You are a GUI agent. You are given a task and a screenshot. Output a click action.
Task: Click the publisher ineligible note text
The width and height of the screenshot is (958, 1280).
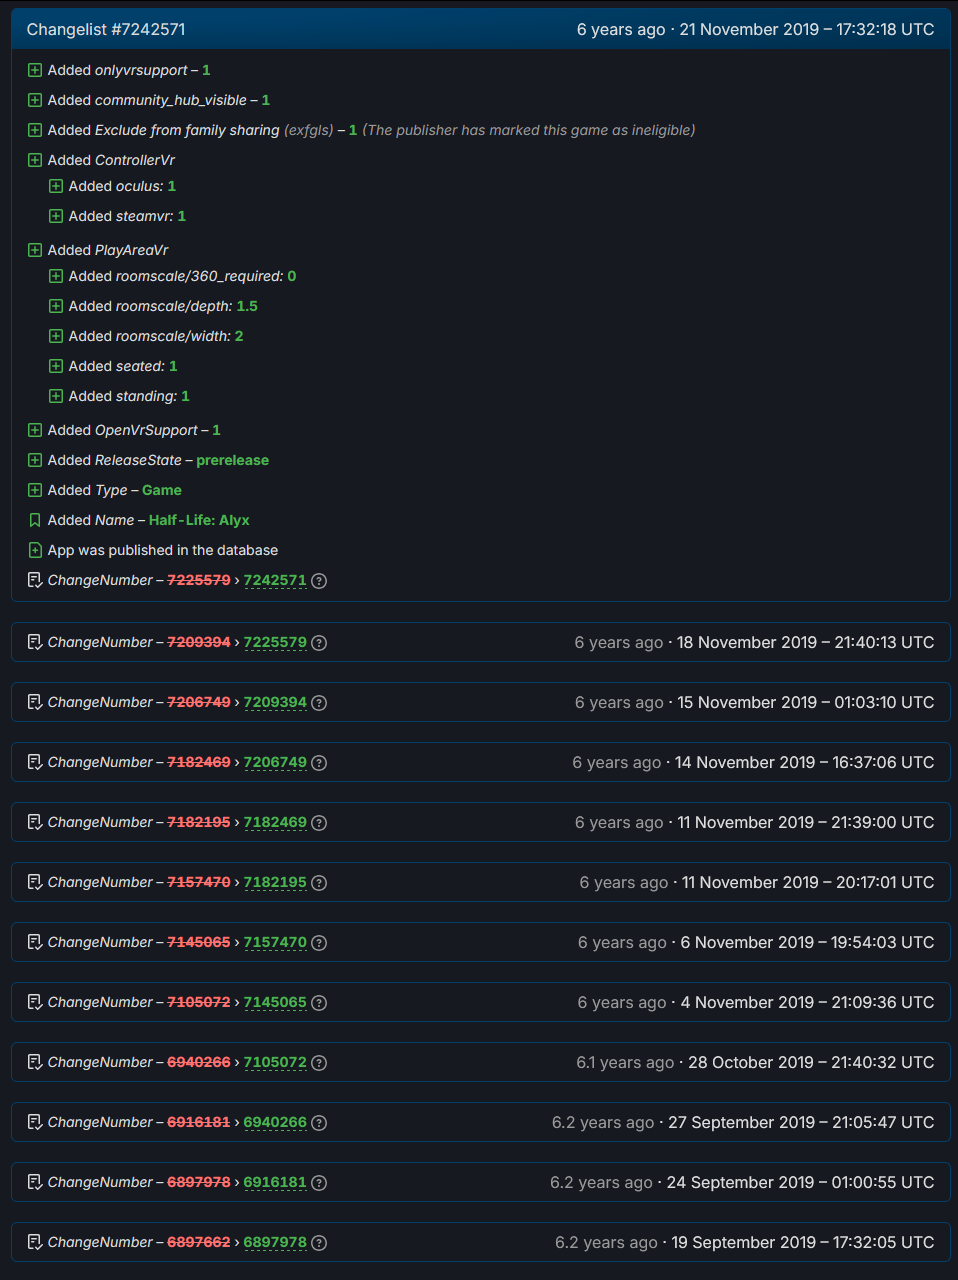tap(529, 130)
